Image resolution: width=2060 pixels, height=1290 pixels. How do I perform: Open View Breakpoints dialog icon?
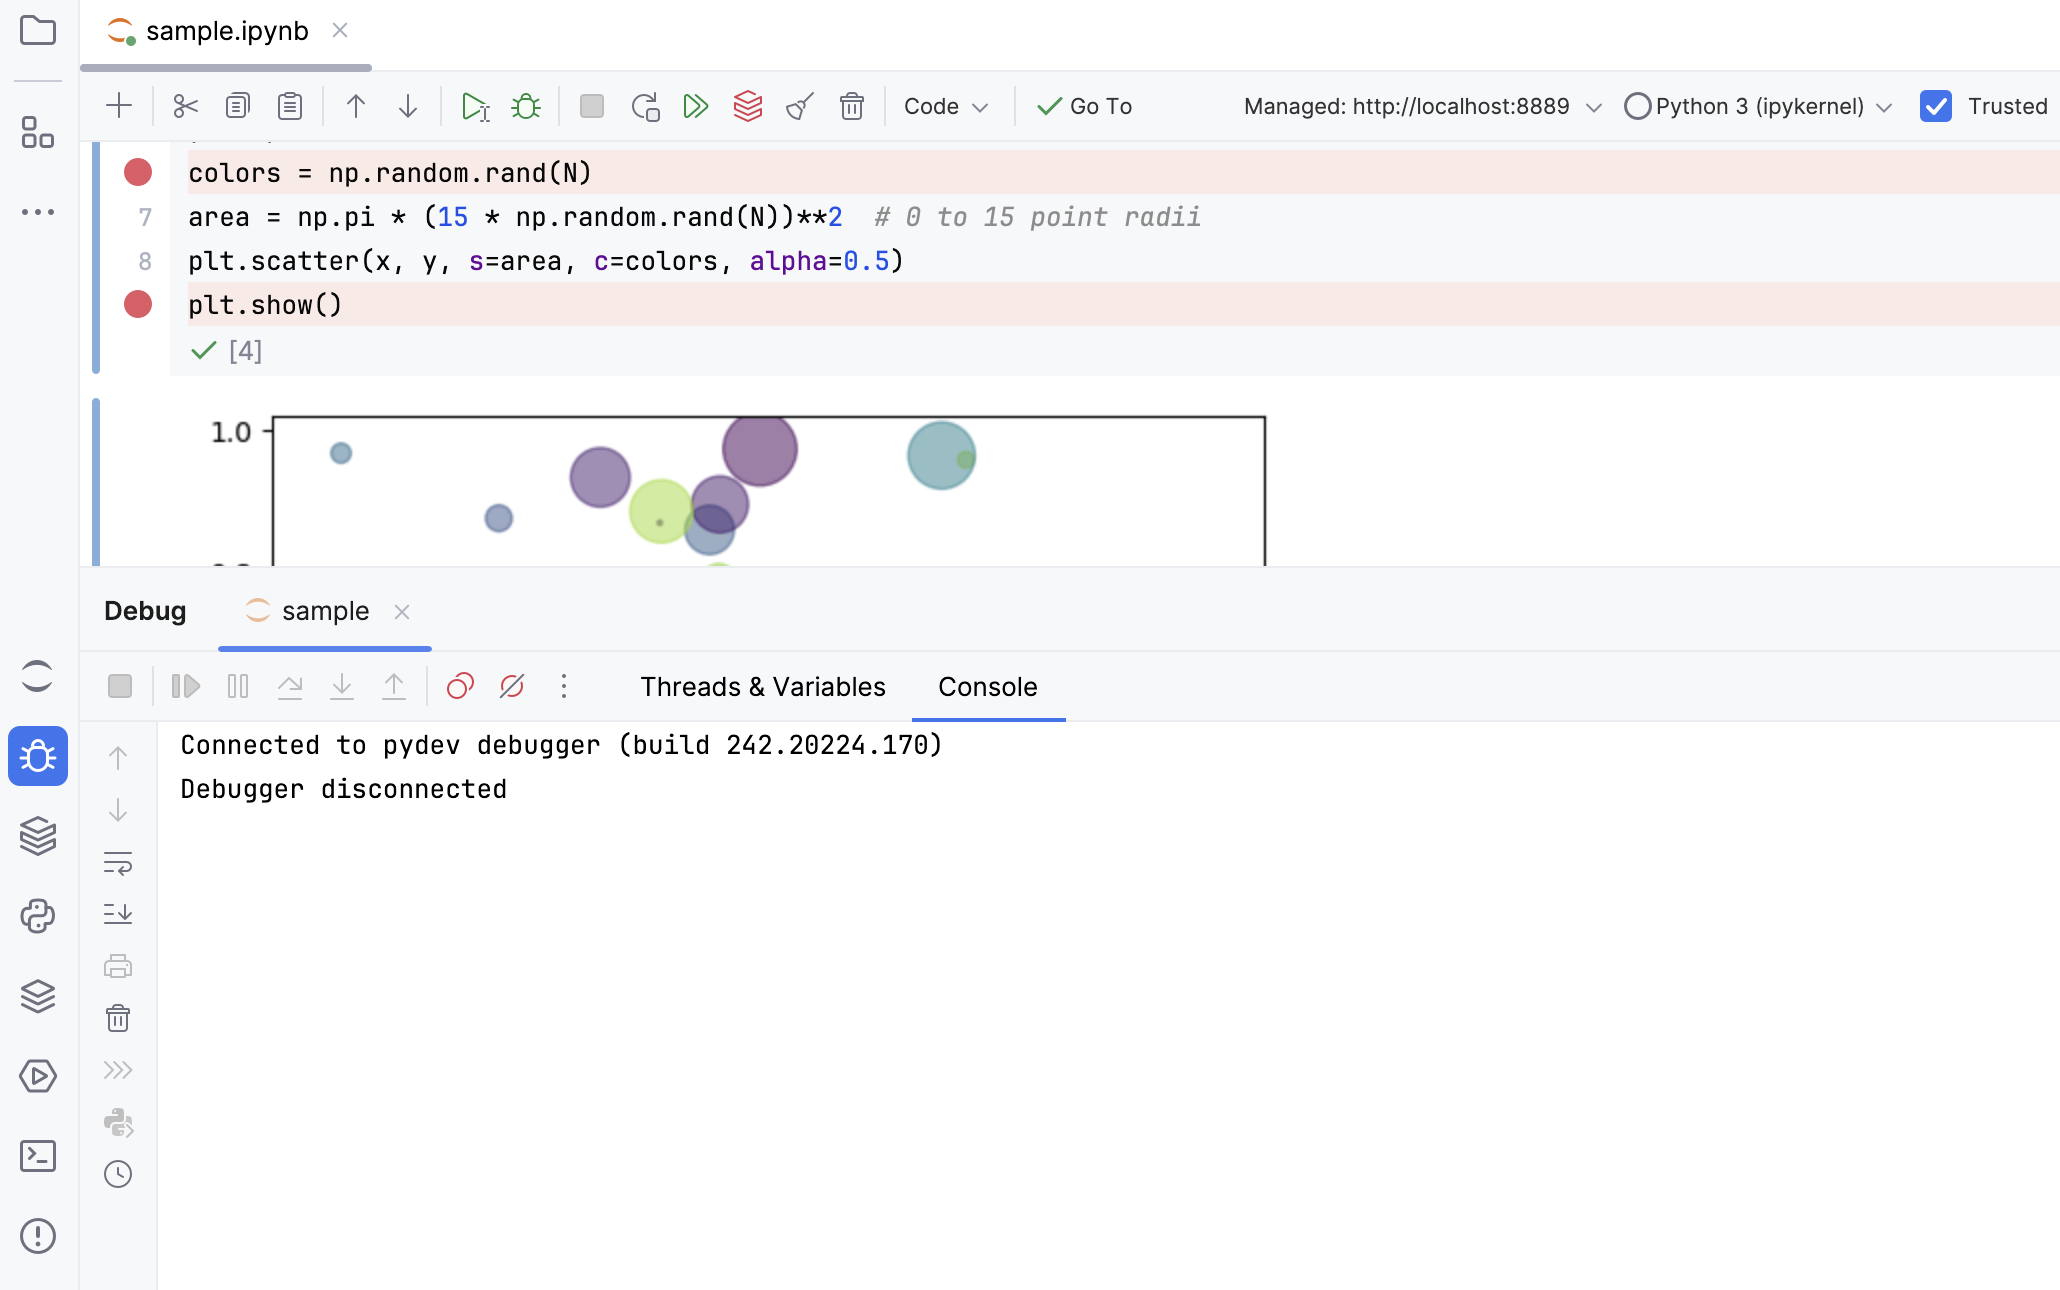point(460,686)
